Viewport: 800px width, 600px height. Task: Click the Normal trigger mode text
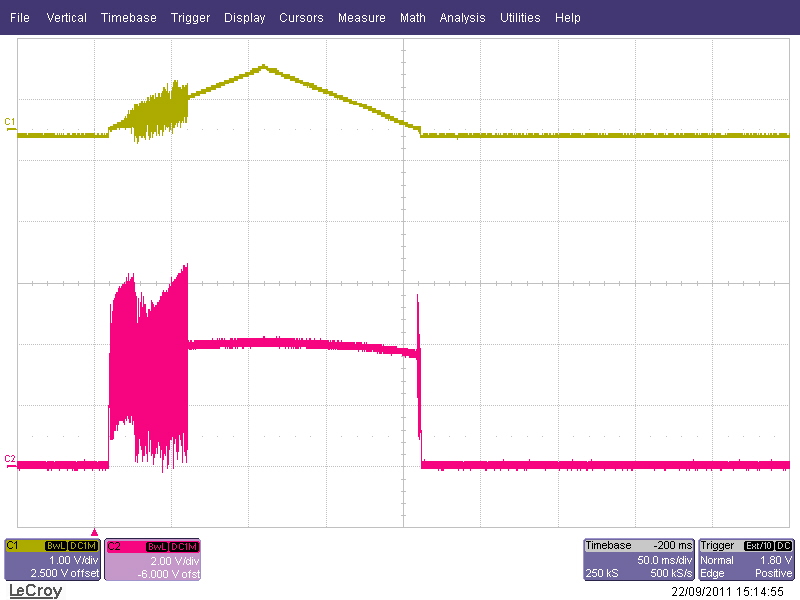click(x=716, y=560)
